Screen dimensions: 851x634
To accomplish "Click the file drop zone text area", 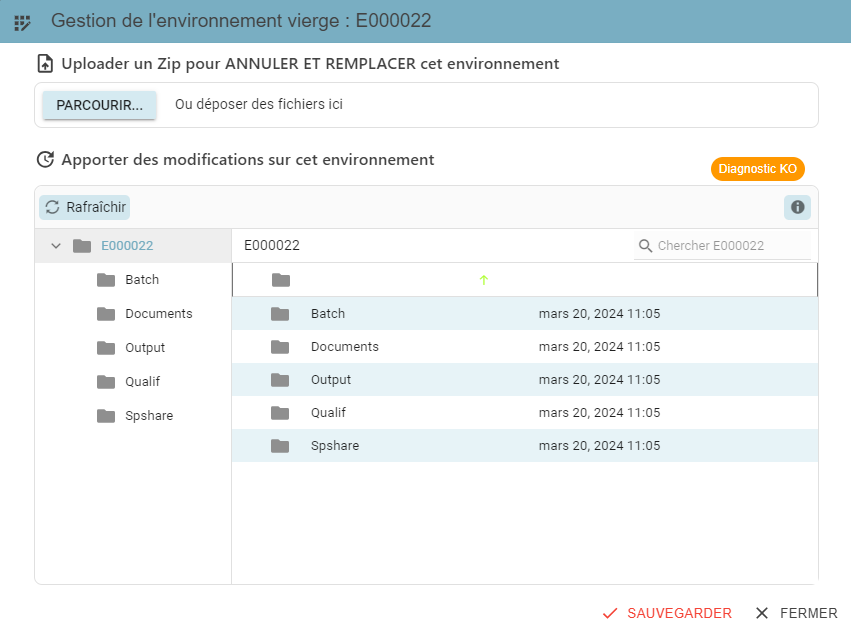I will 259,104.
